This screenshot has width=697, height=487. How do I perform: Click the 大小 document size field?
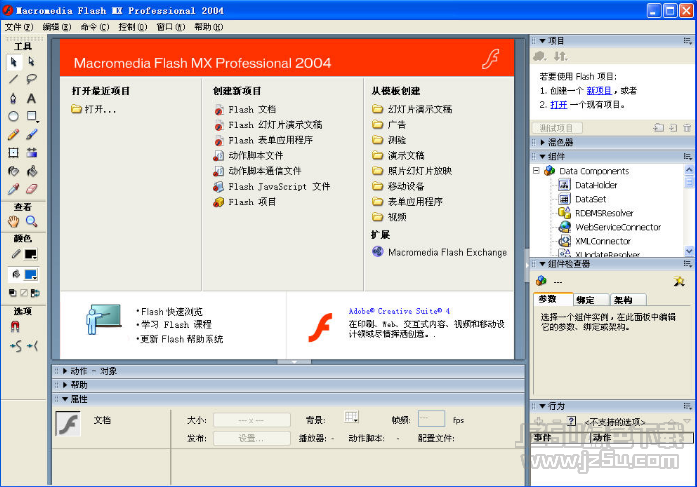coord(252,420)
